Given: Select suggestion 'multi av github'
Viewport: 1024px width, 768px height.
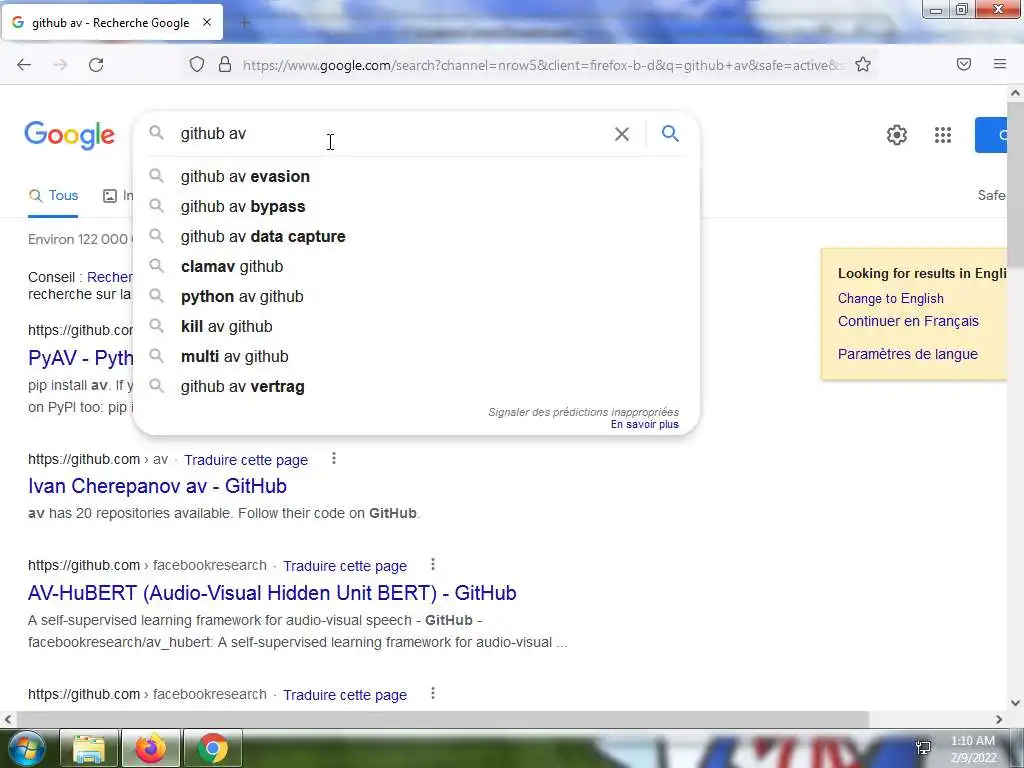Looking at the screenshot, I should [417, 357].
